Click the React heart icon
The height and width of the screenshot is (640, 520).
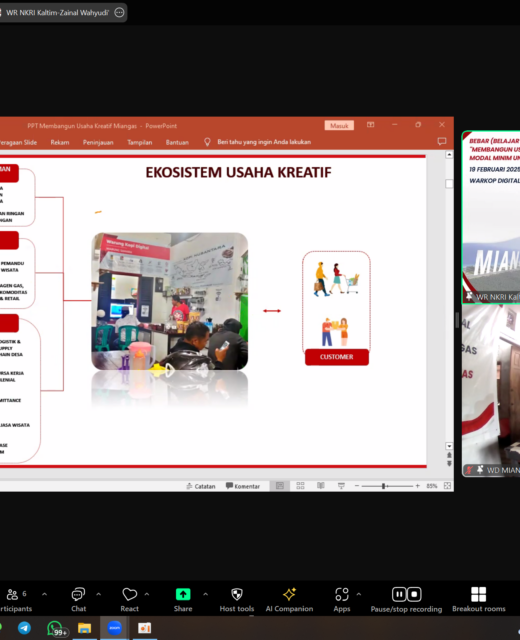pyautogui.click(x=129, y=594)
